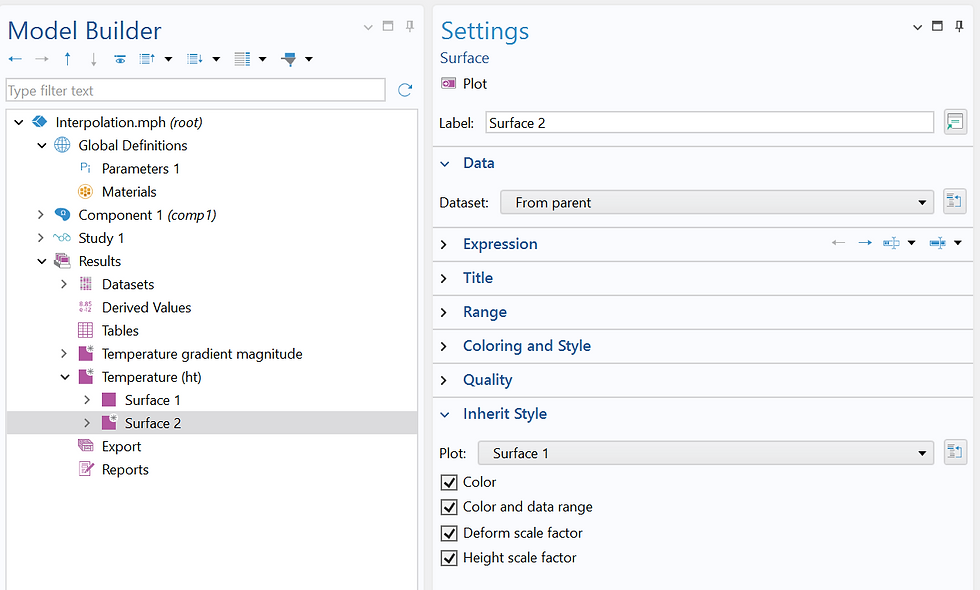This screenshot has height=590, width=980.
Task: Pin the Settings panel with pushpin icon
Action: pyautogui.click(x=959, y=26)
